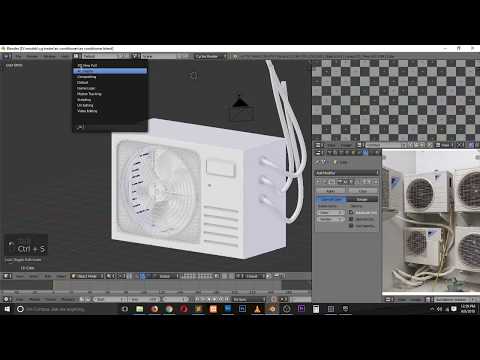
Task: Click the screen layout browse icon
Action: point(76,56)
